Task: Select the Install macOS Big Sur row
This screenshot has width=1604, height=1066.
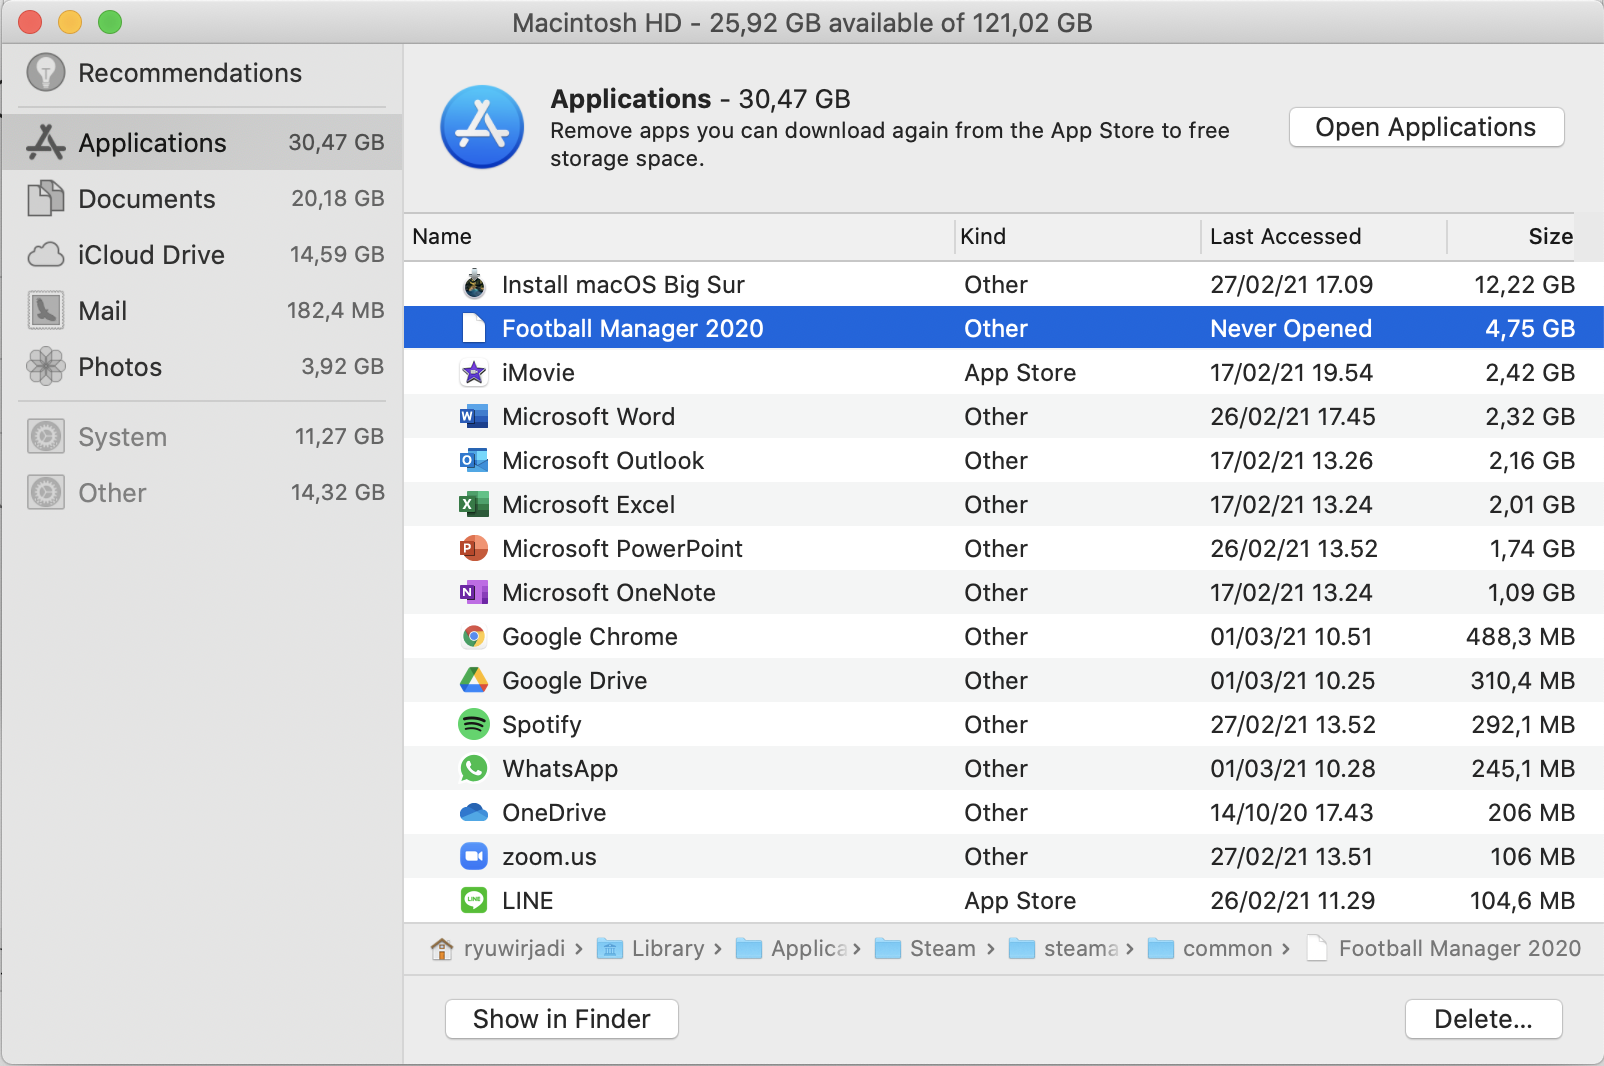Action: [1004, 284]
